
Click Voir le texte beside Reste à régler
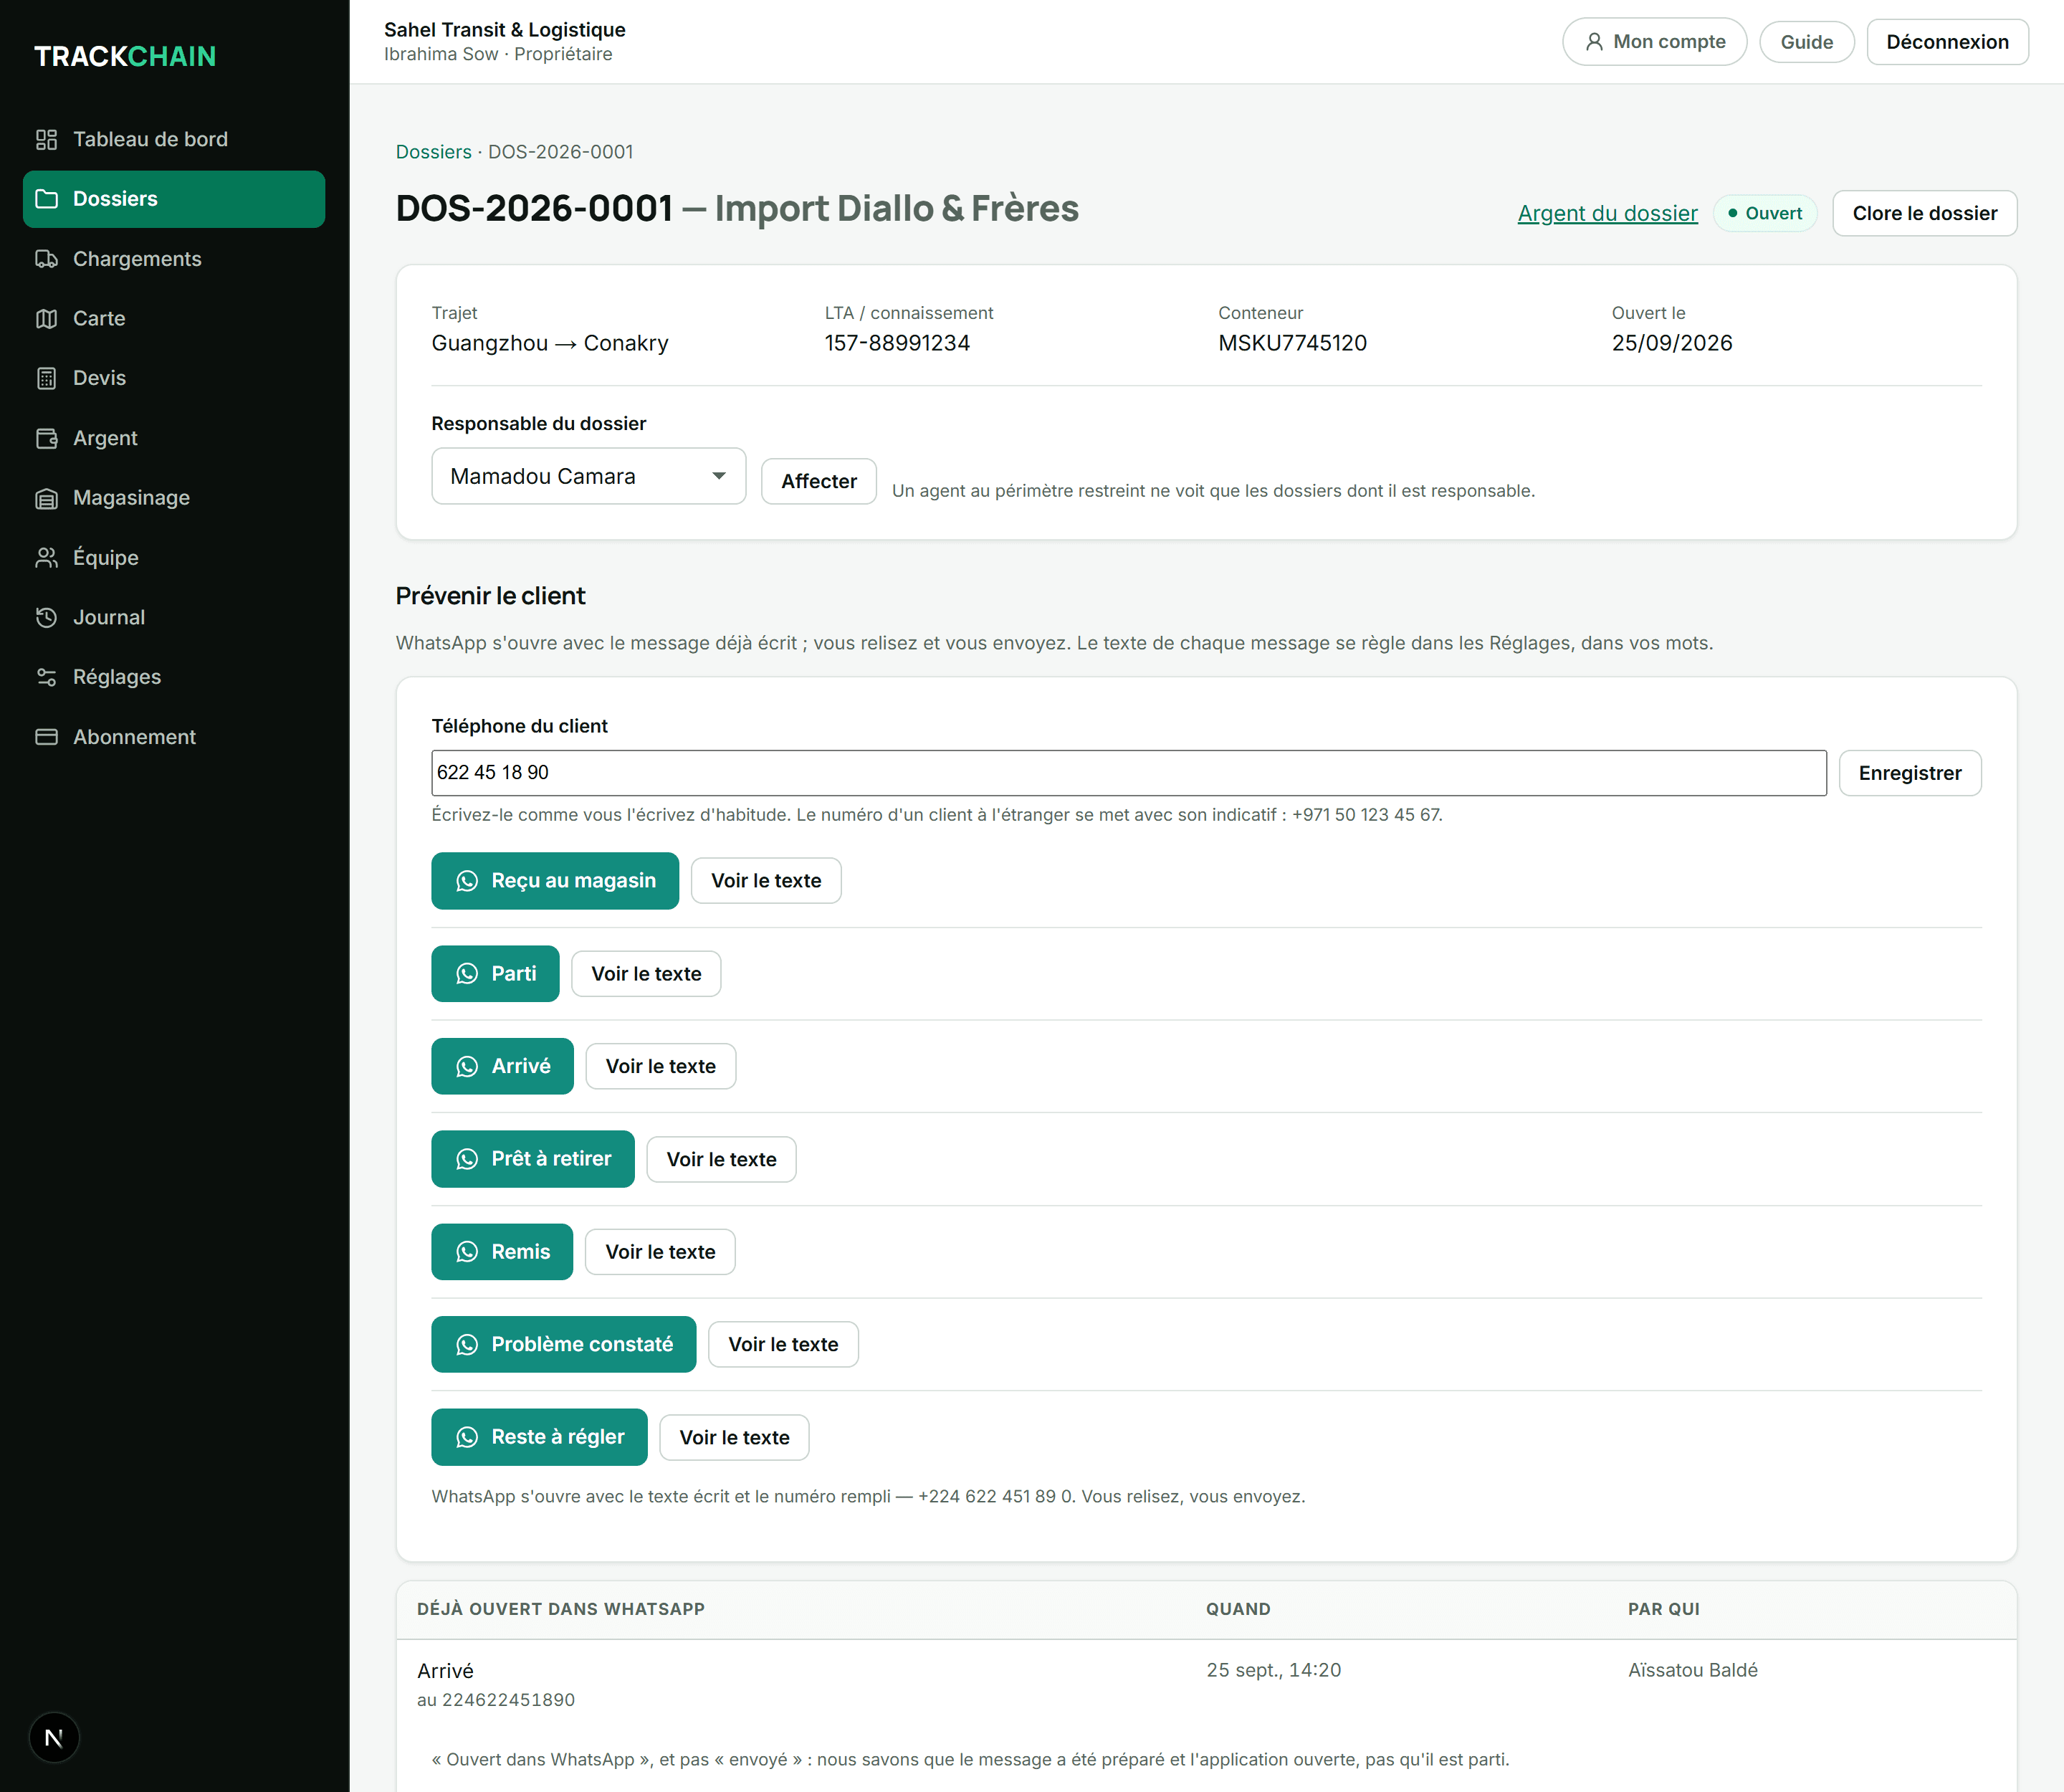click(734, 1438)
